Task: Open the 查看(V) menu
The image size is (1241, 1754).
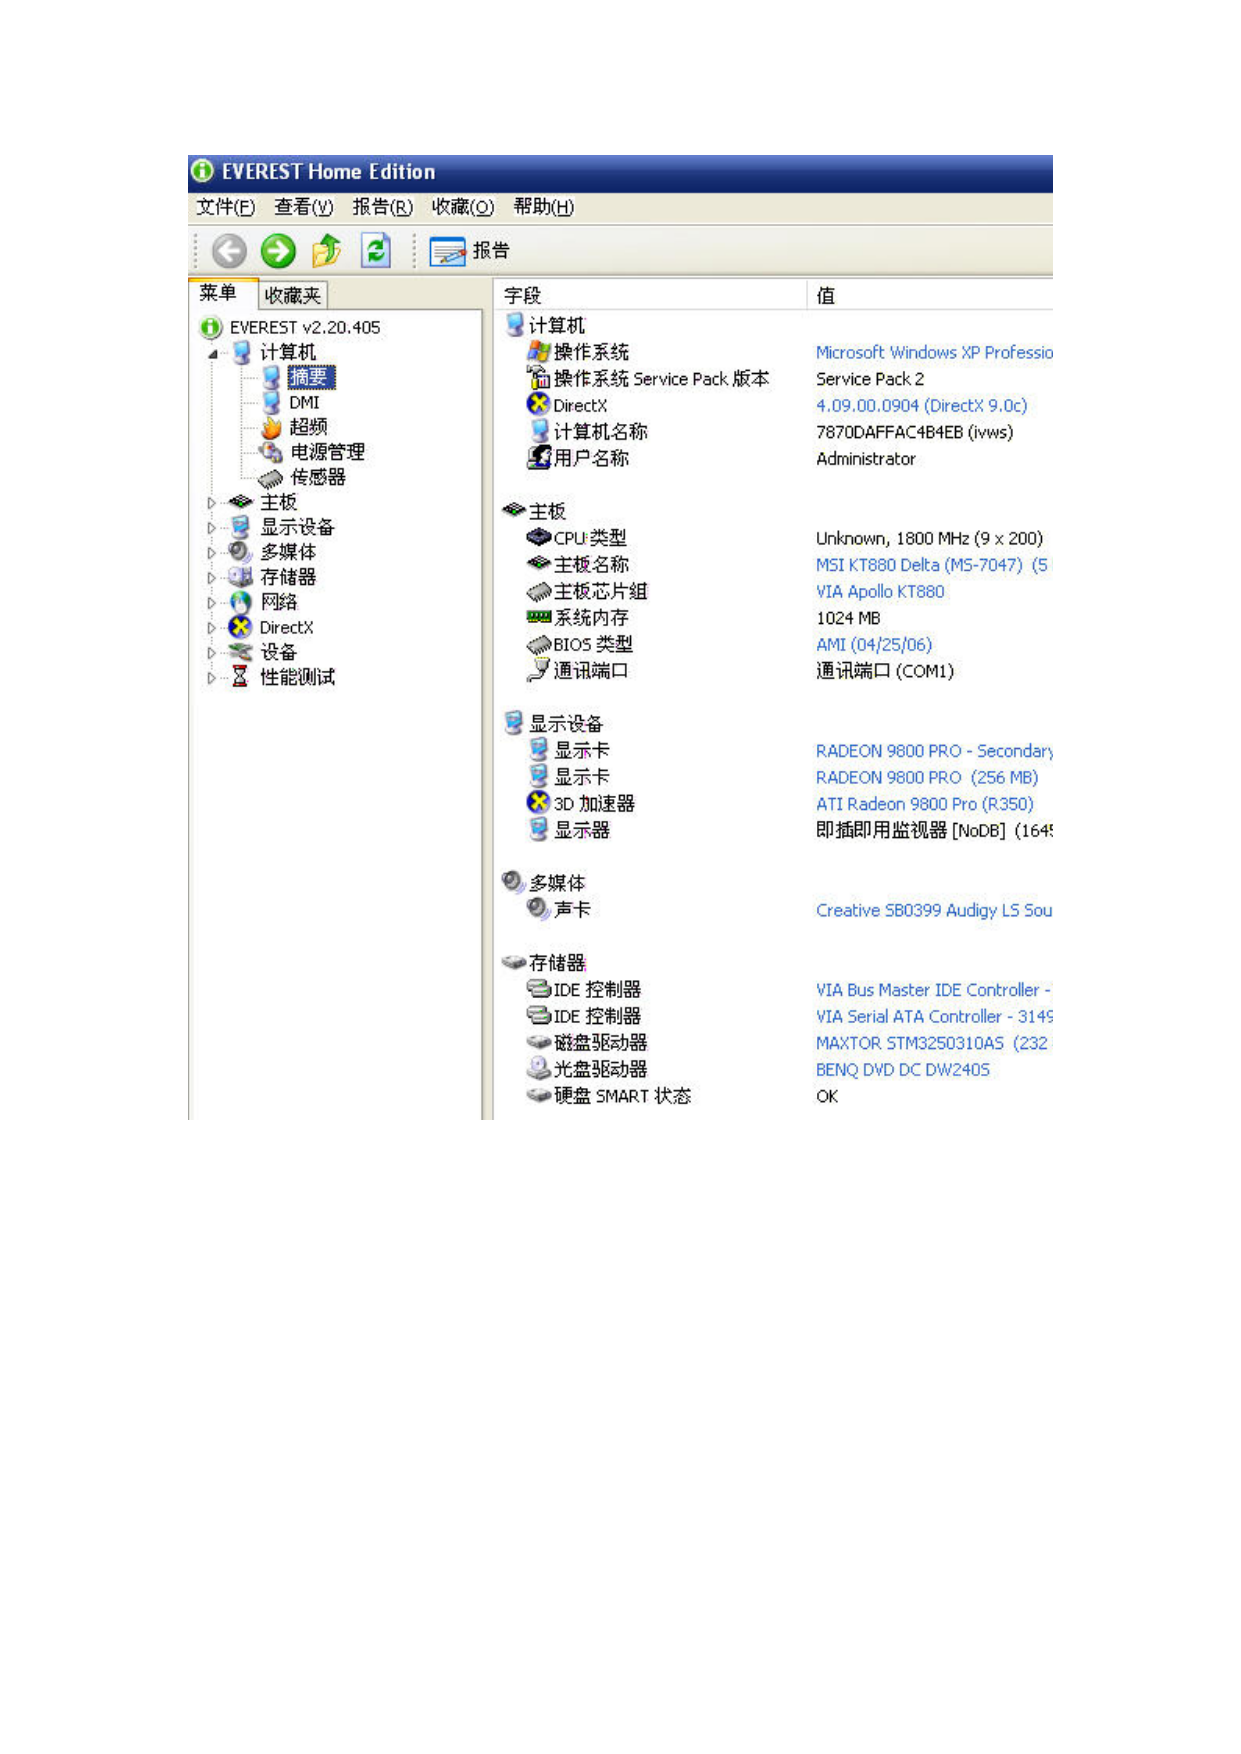Action: click(304, 207)
